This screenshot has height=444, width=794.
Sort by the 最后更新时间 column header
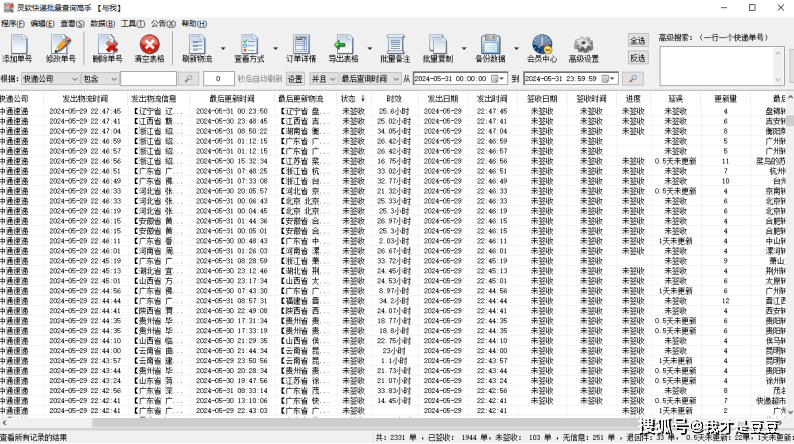231,99
